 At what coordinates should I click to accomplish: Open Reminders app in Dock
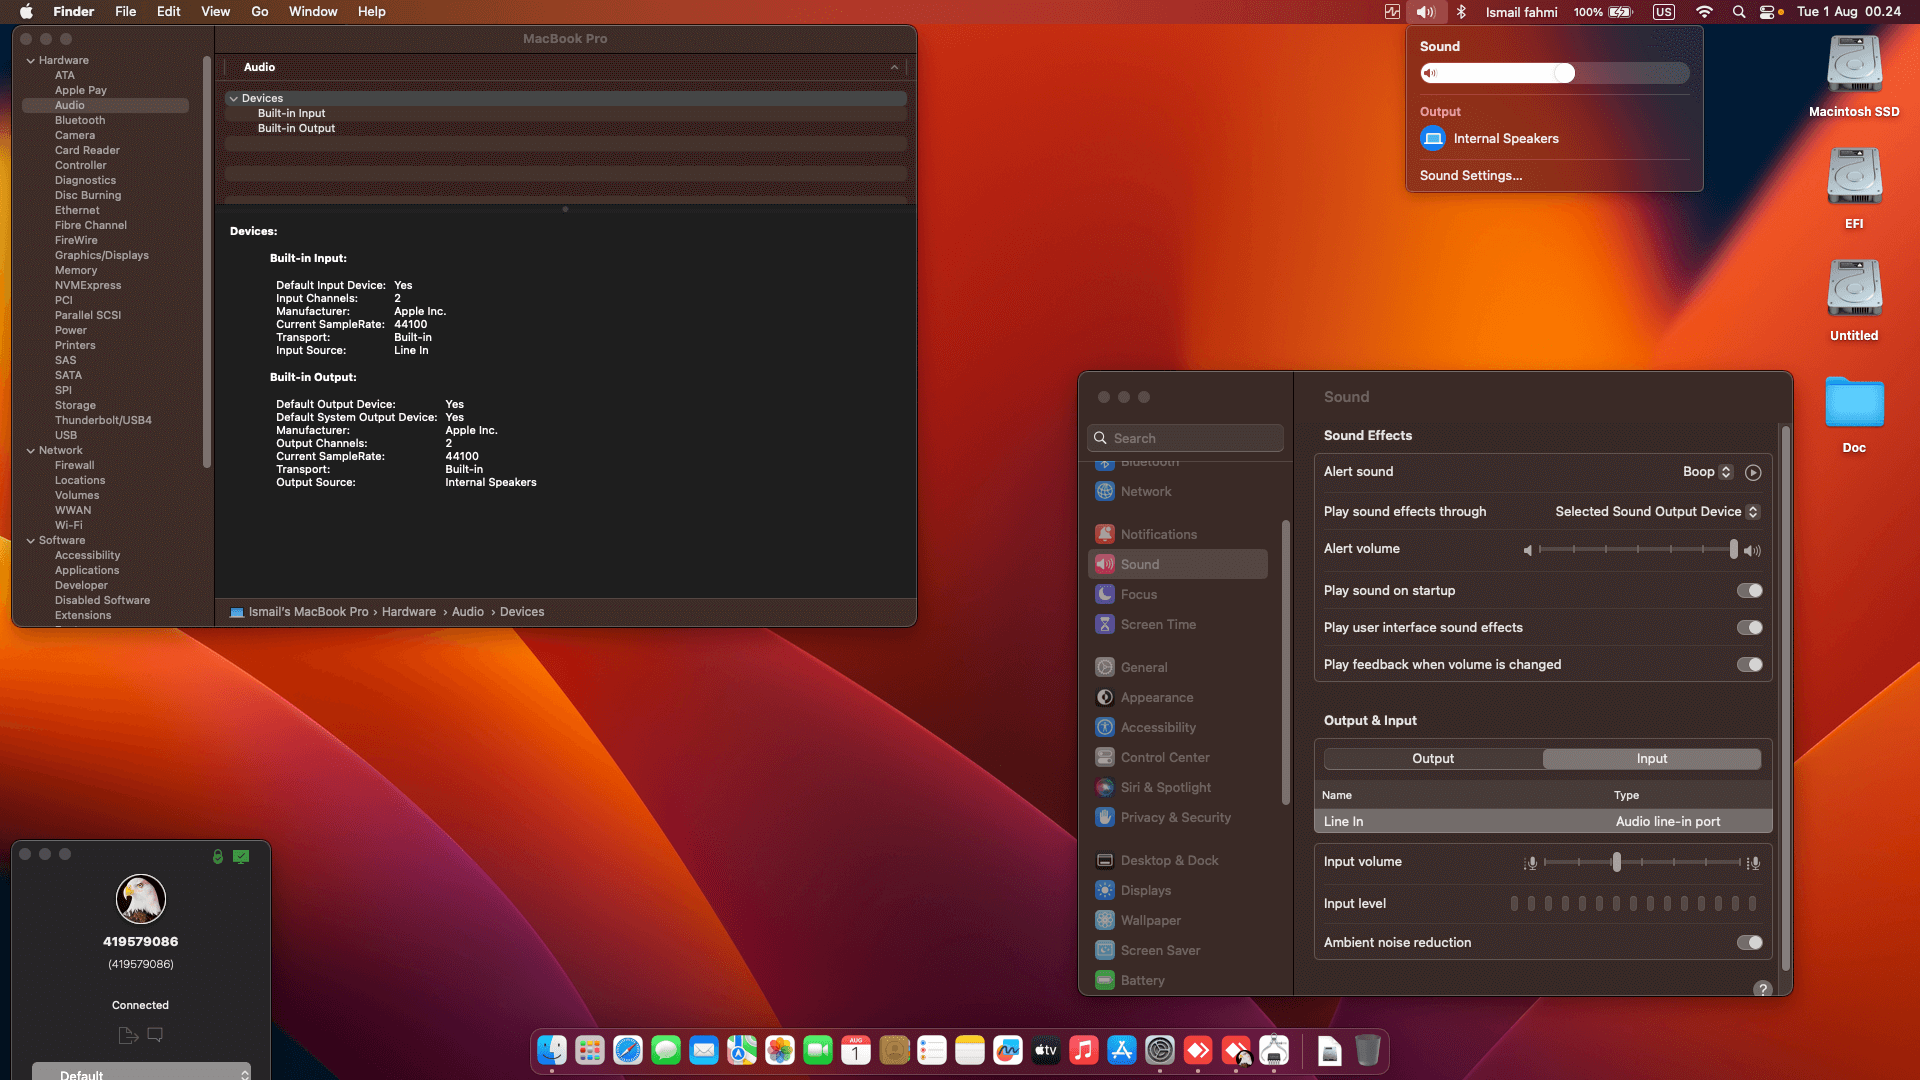932,1051
